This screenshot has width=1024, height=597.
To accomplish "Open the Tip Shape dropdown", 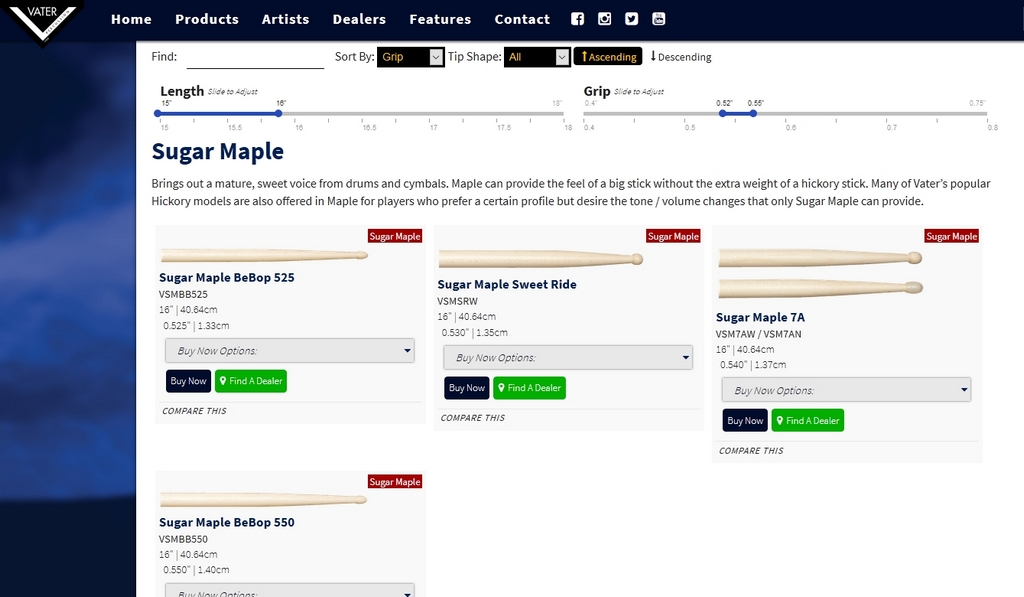I will pos(536,57).
